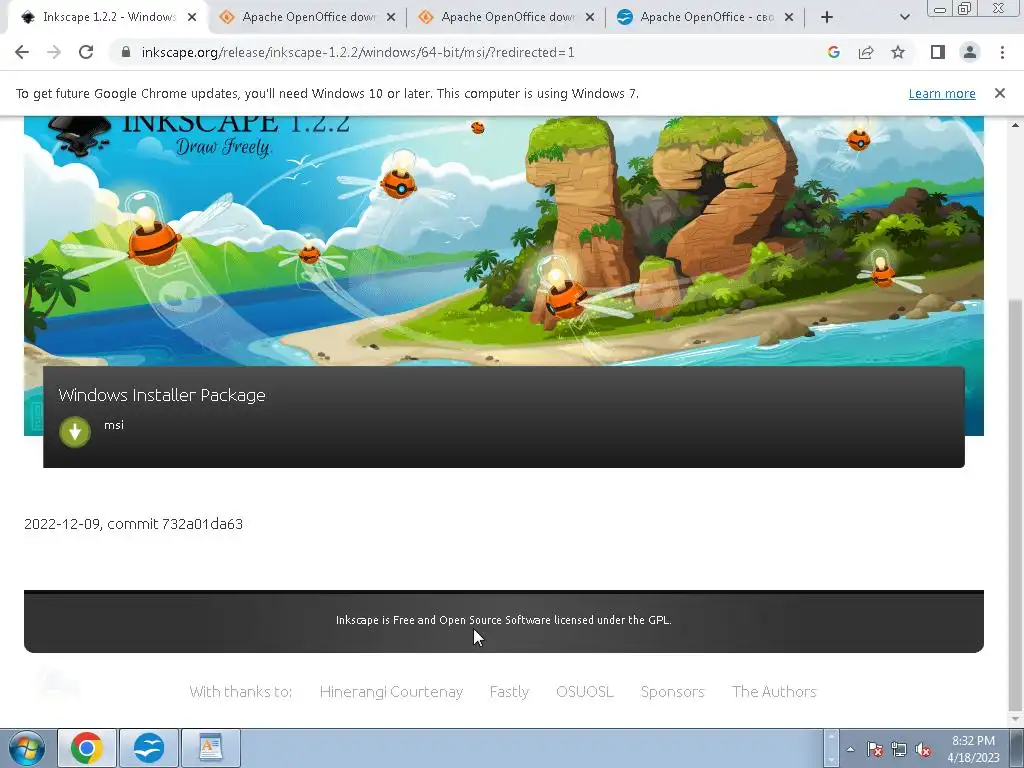Switch to the Apache OpenOffice SourceForge tab
This screenshot has height=768, width=1024.
coord(705,17)
